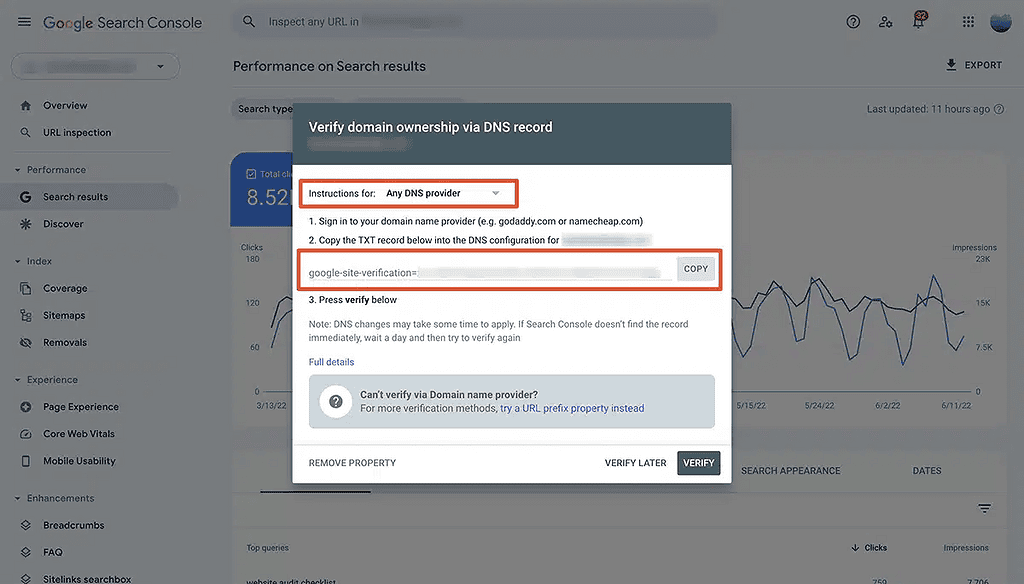
Task: Collapse the Performance section
Action: point(18,170)
